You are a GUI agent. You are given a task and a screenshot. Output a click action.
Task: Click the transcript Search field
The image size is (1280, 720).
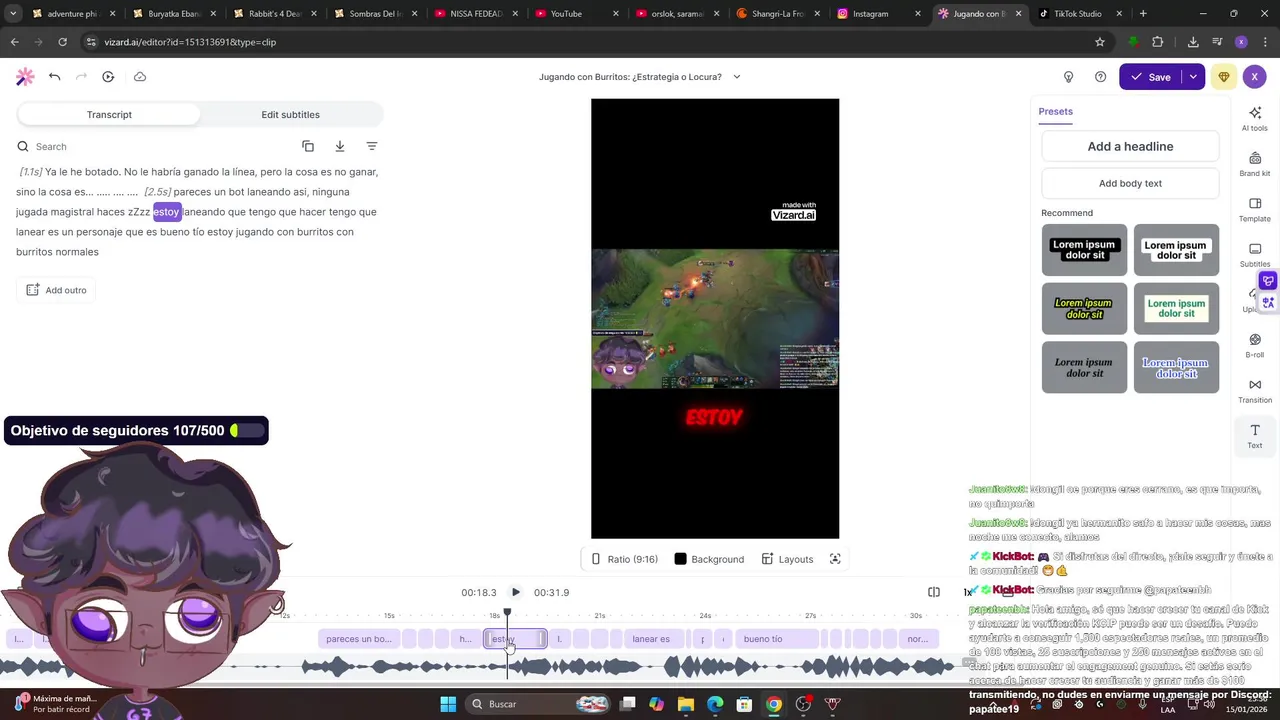click(155, 146)
